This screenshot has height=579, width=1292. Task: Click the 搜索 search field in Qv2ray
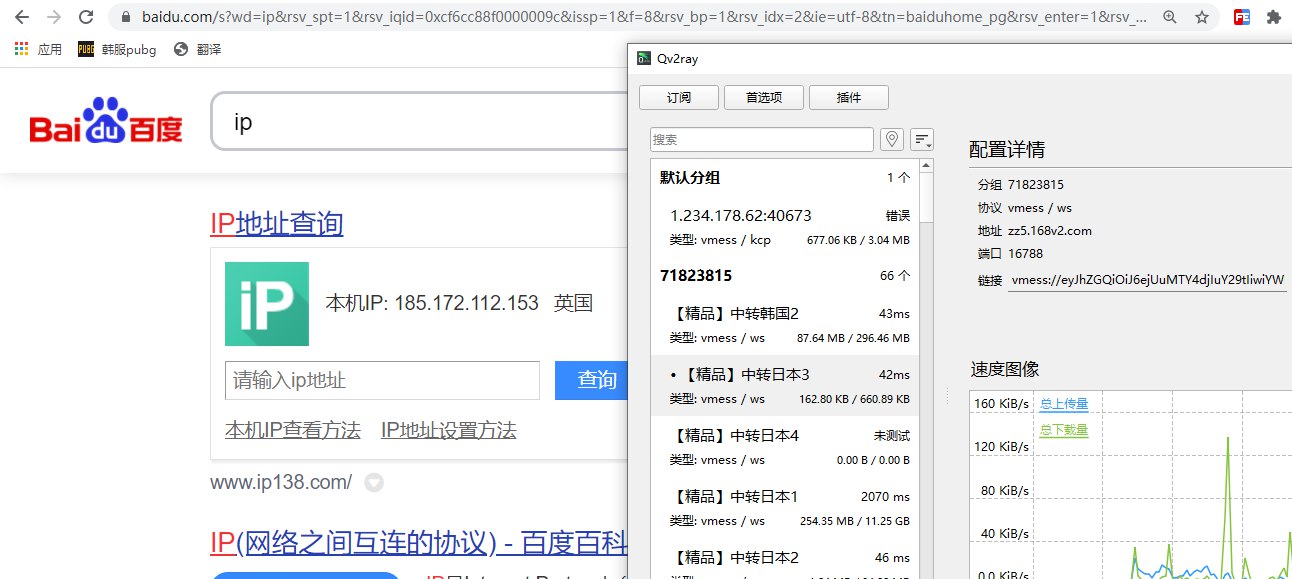762,140
